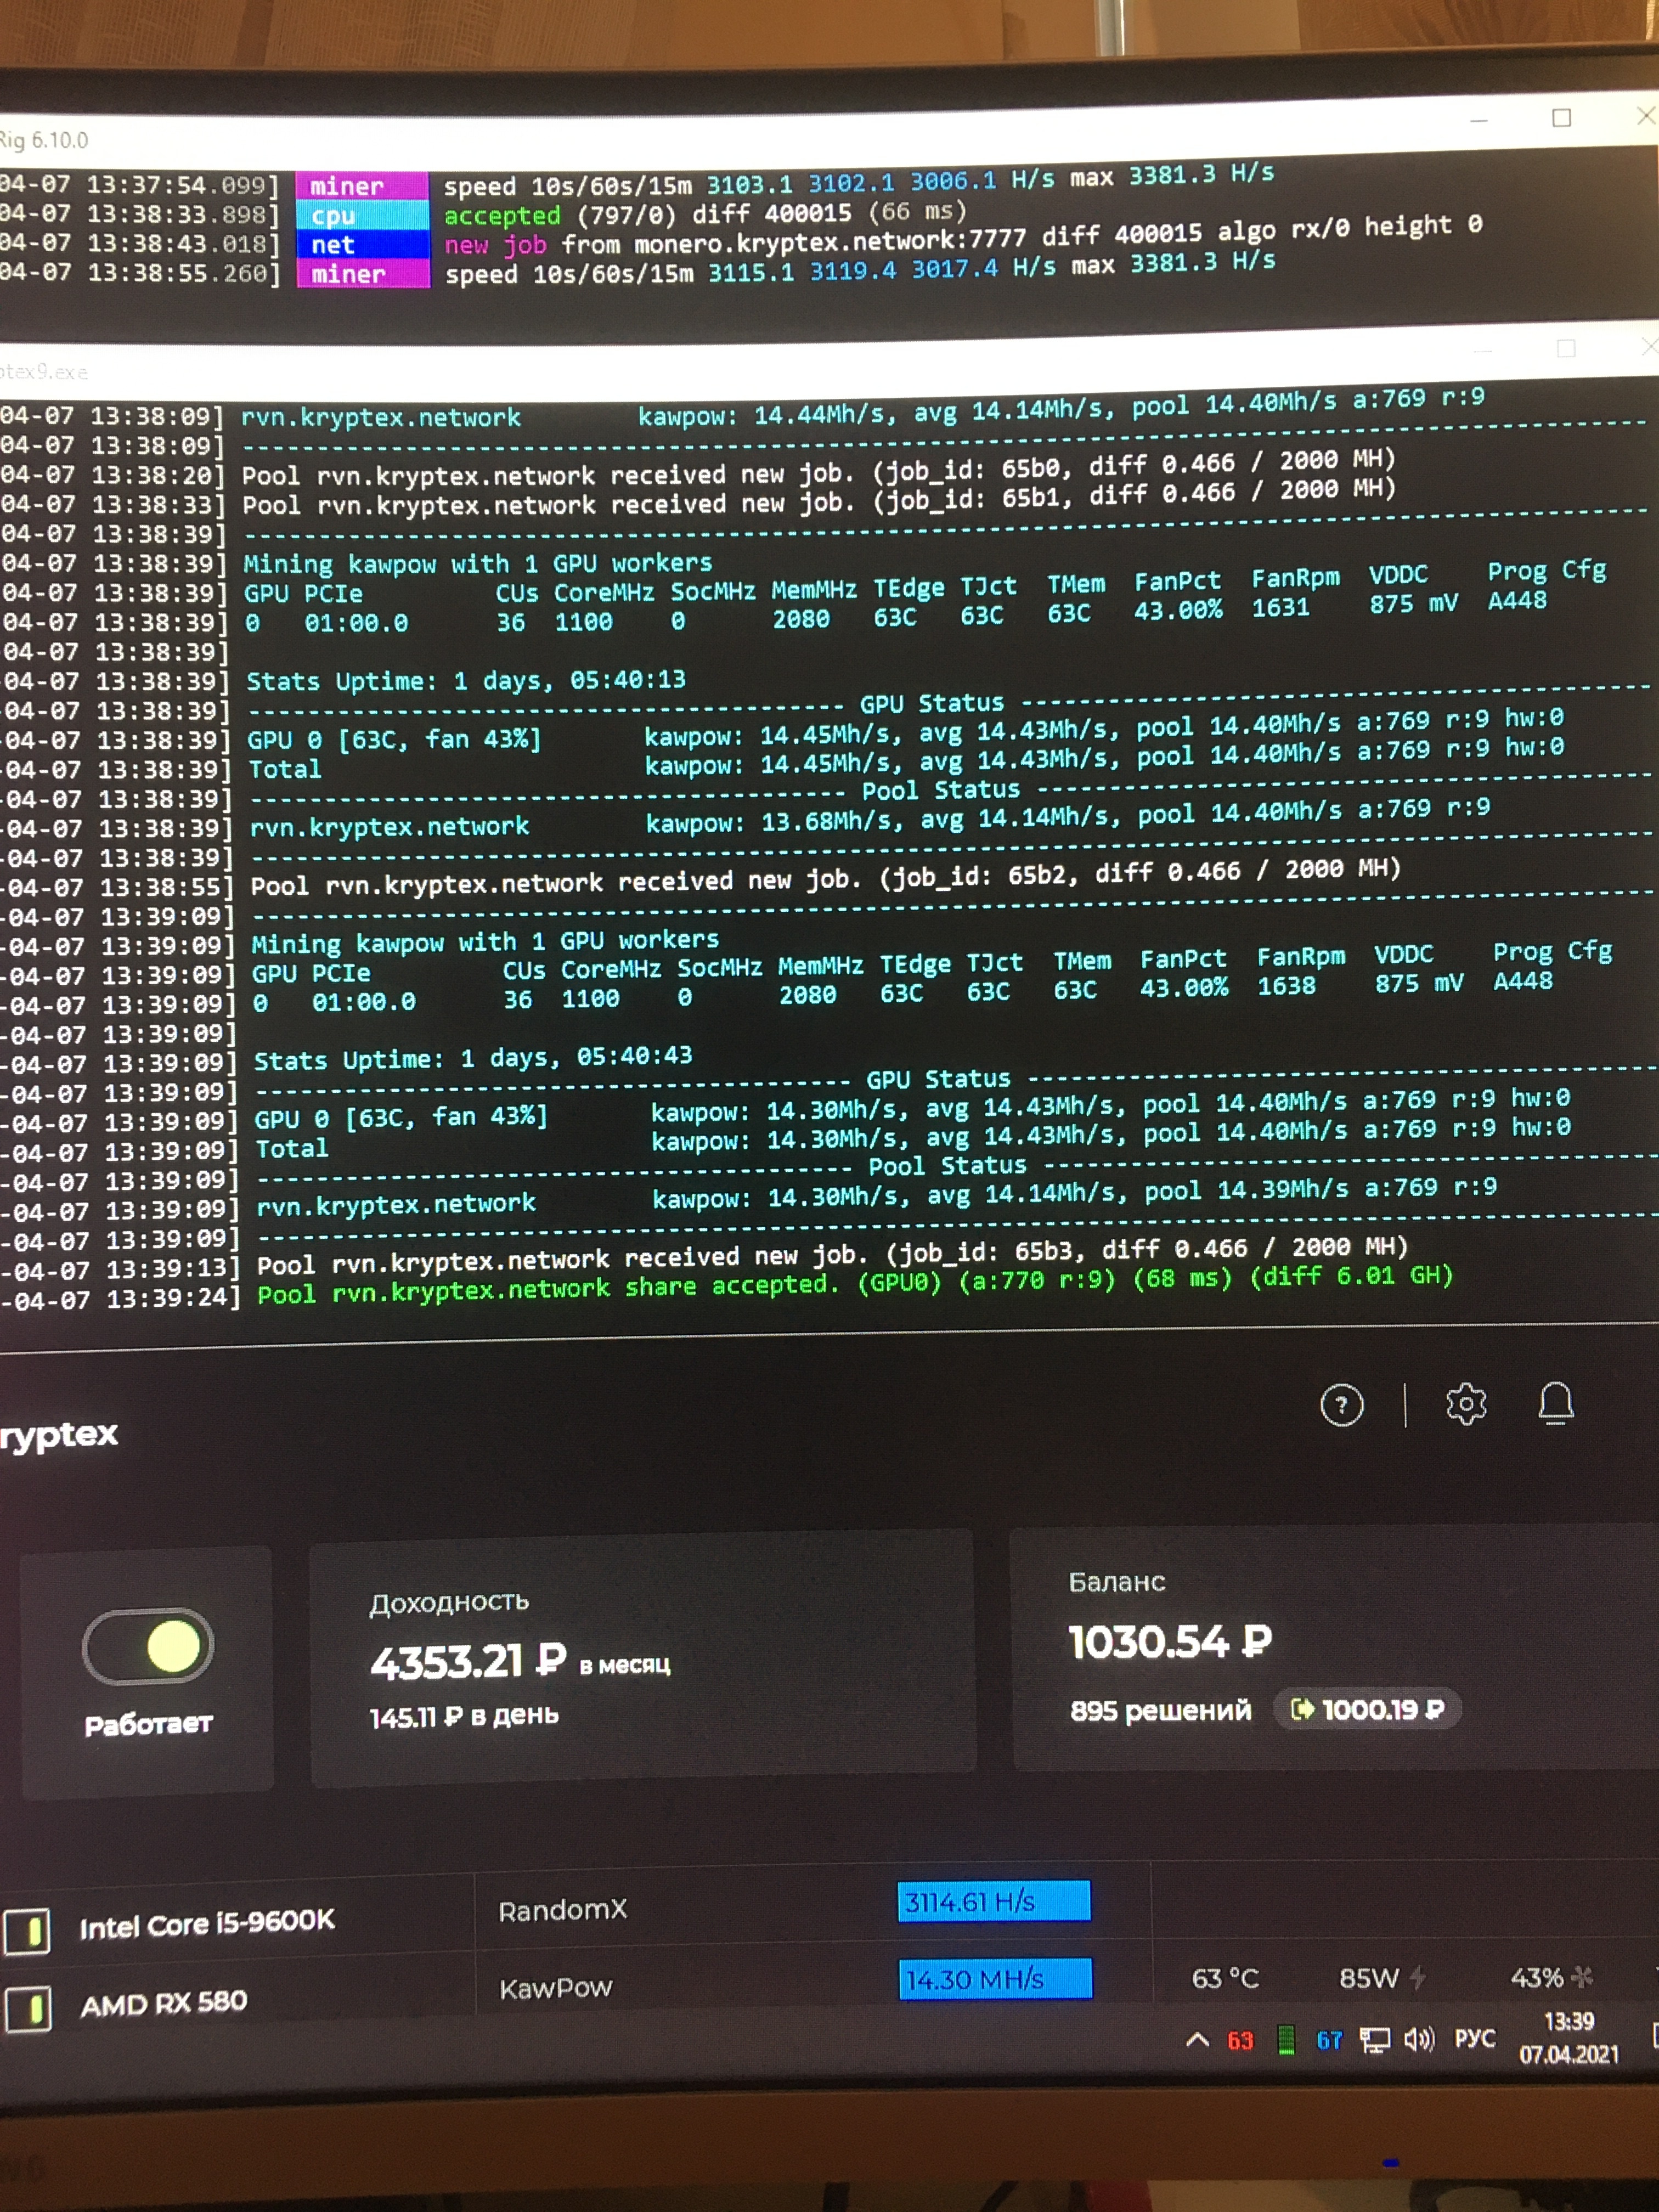Screen dimensions: 1659x2212
Task: Open Kryptex help question mark icon
Action: coord(1341,1405)
